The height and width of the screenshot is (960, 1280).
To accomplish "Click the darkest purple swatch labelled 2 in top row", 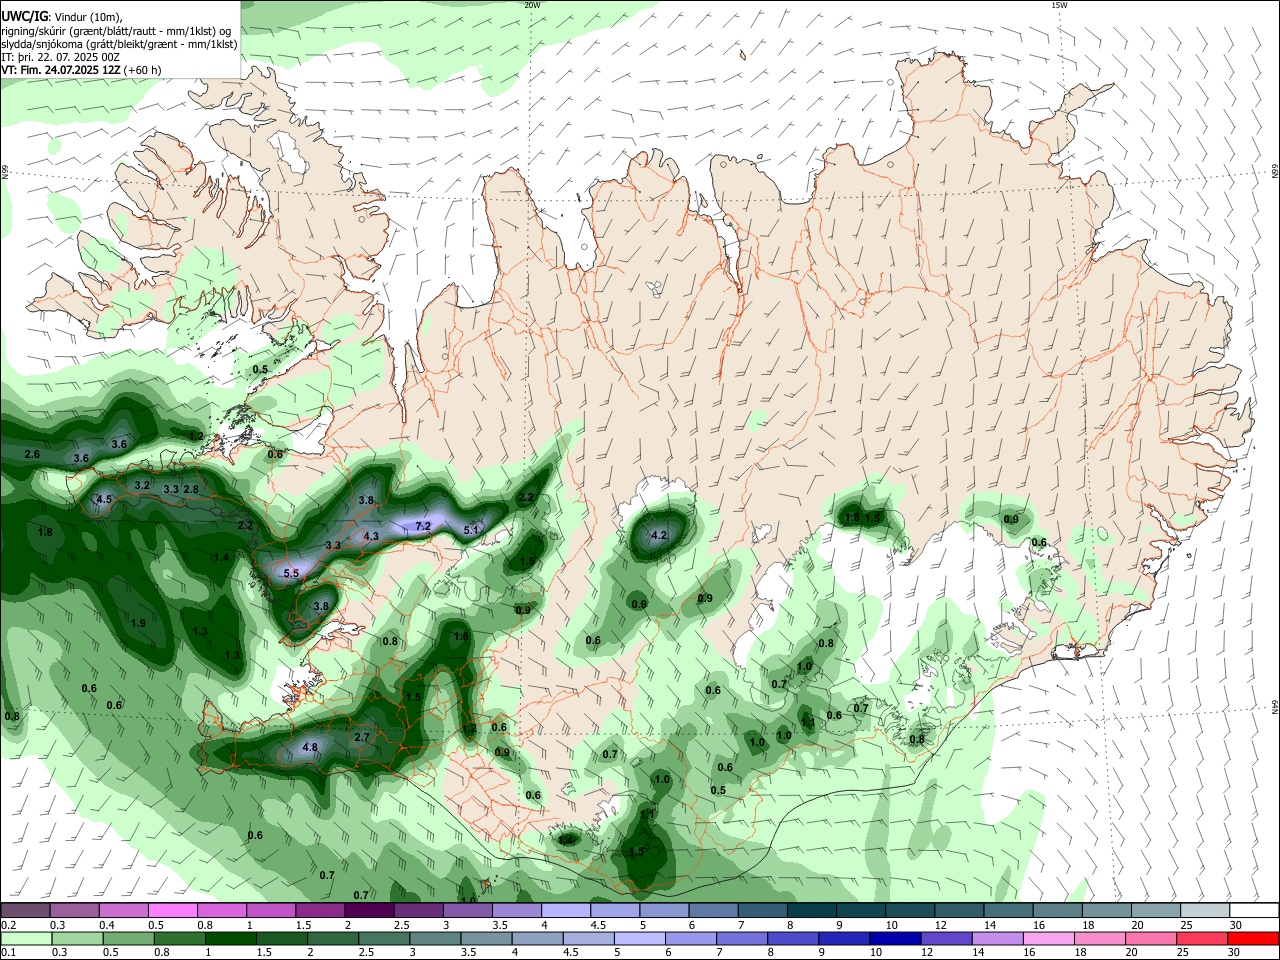I will [368, 911].
